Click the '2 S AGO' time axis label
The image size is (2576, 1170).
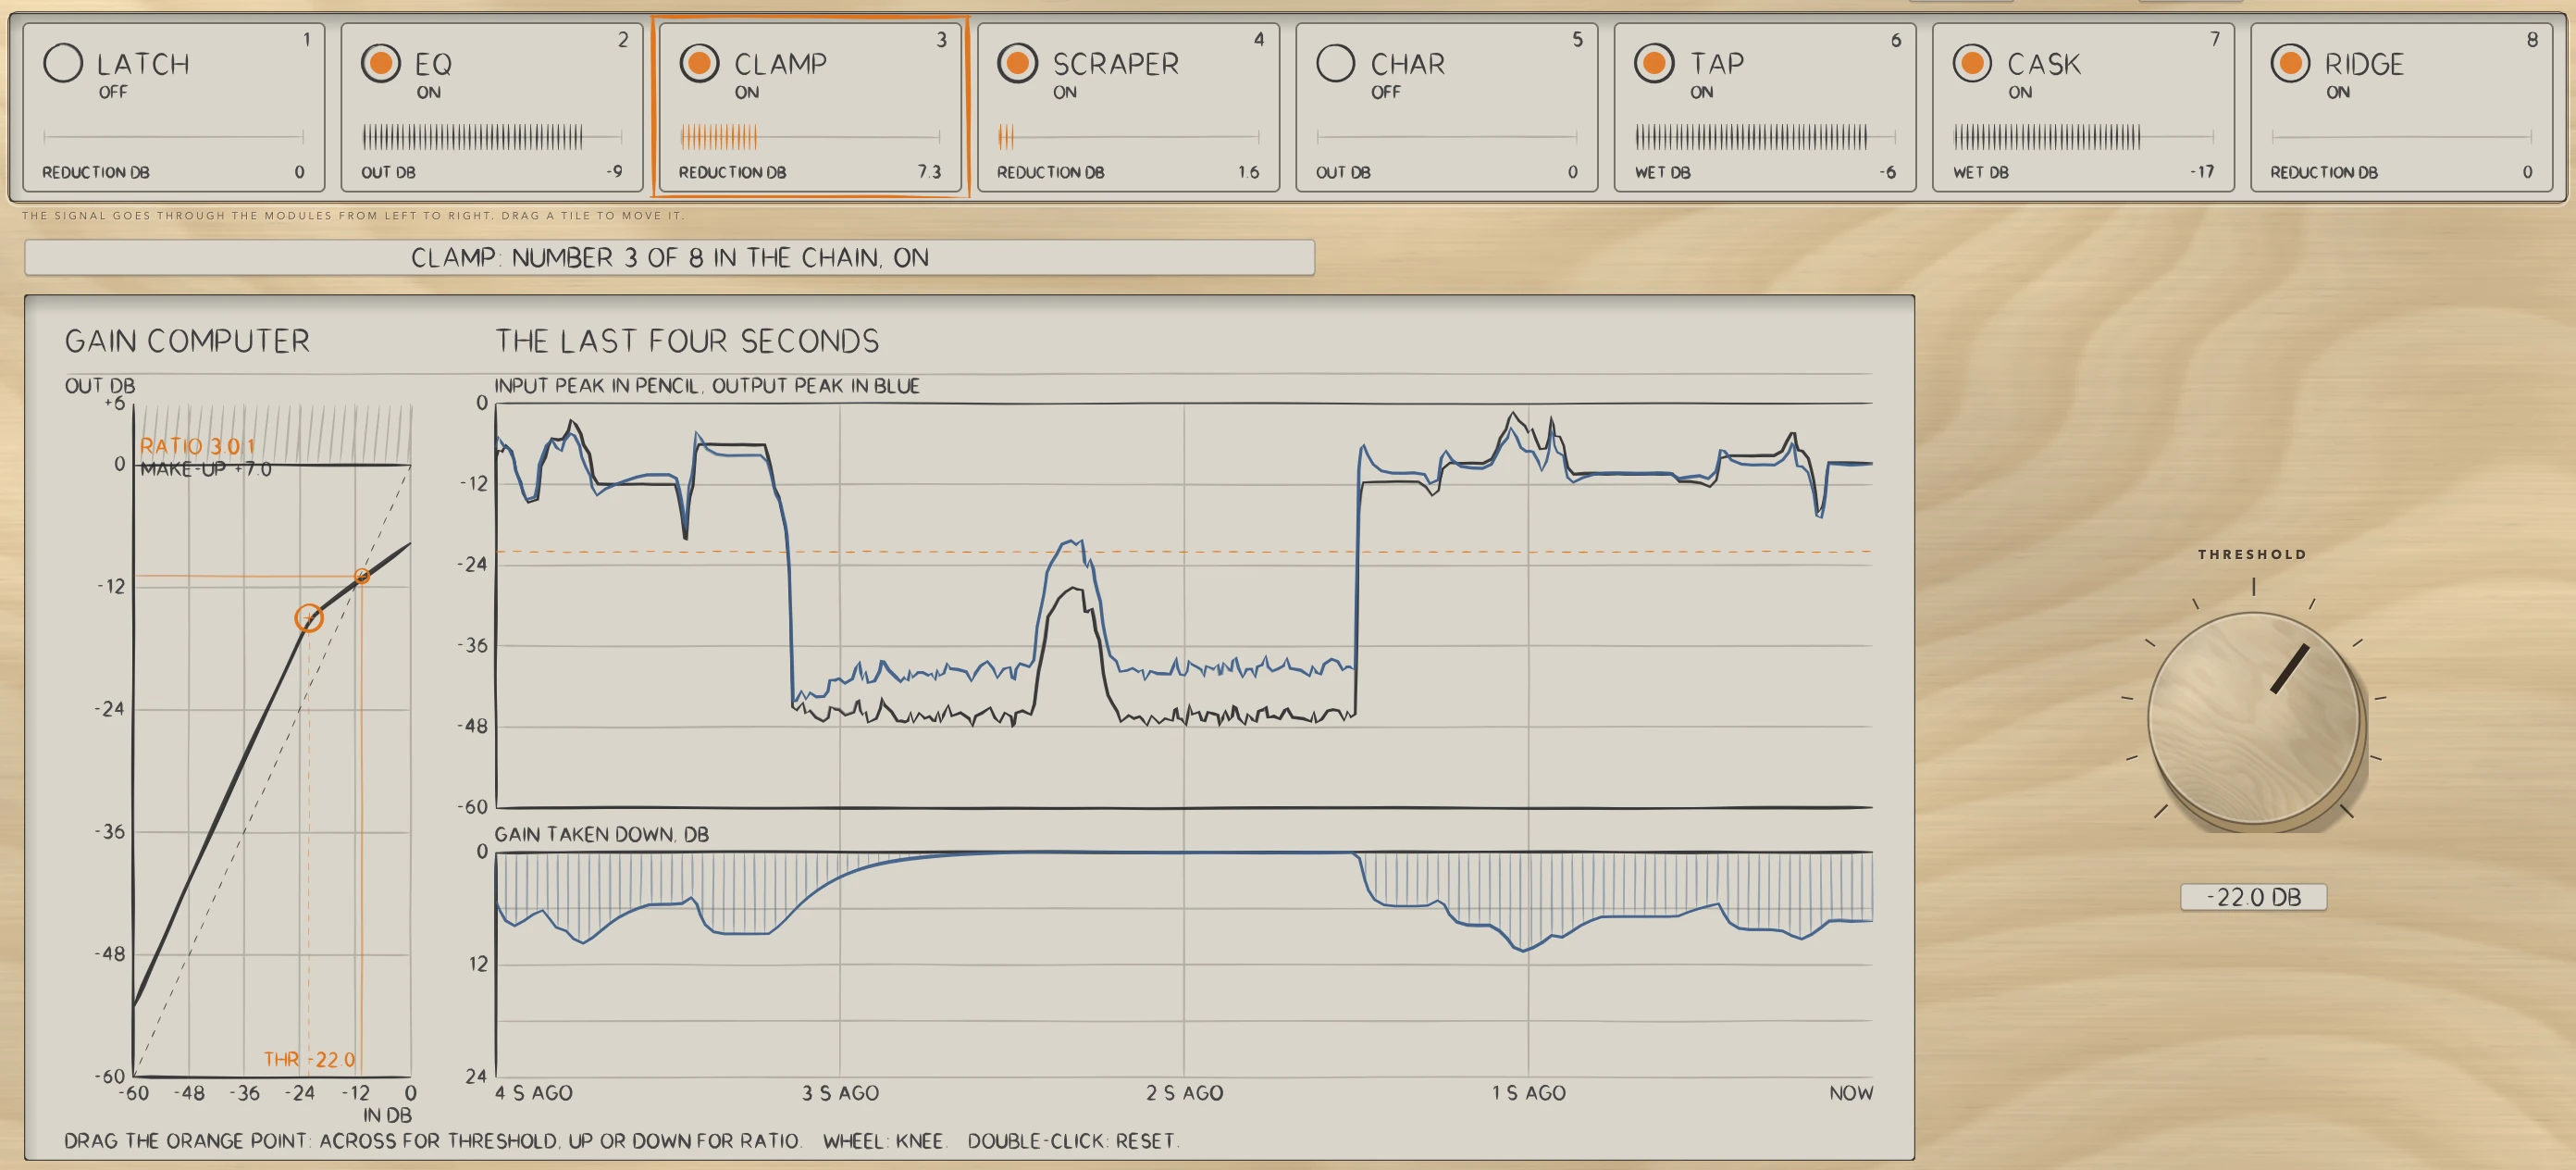(x=1184, y=1093)
